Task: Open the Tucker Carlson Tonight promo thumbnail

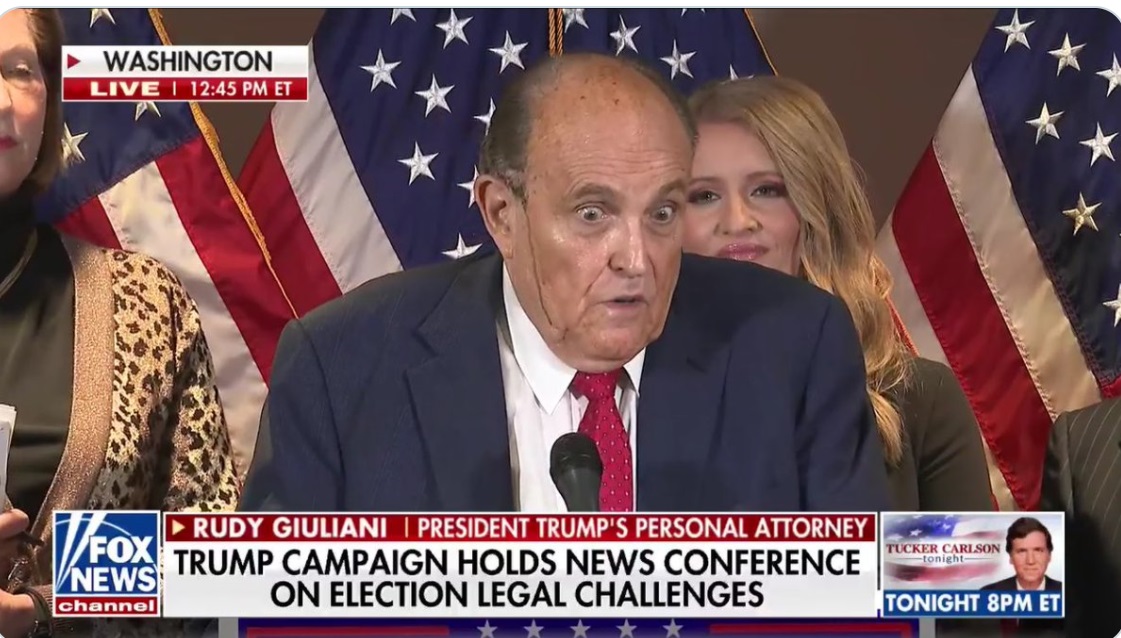Action: coord(973,551)
